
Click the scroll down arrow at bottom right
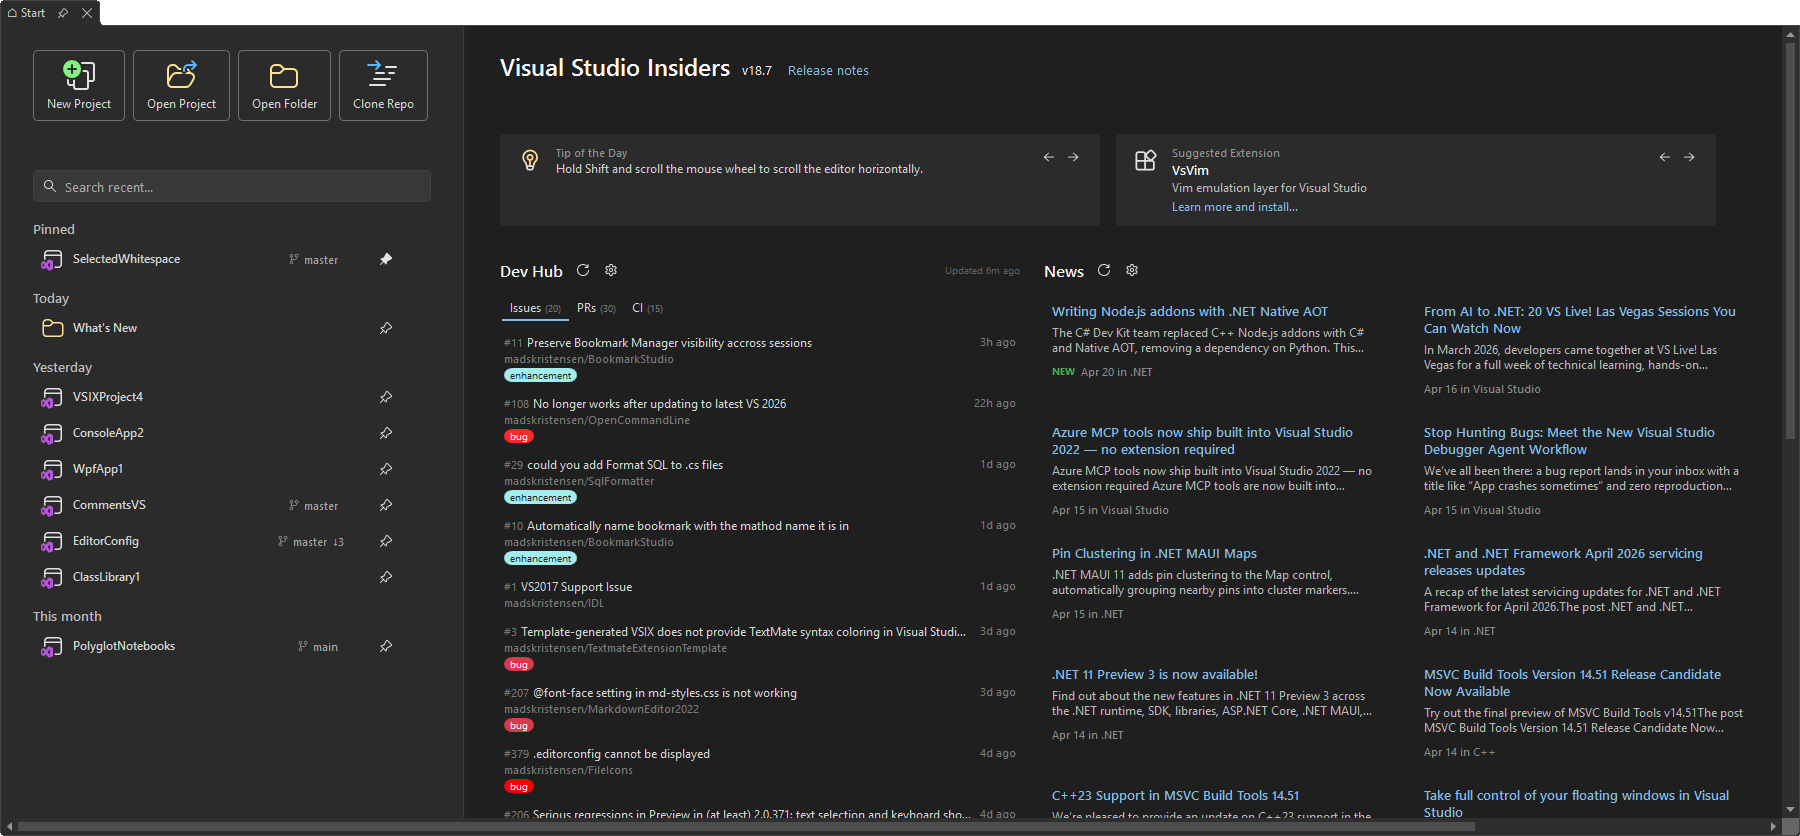pyautogui.click(x=1791, y=809)
